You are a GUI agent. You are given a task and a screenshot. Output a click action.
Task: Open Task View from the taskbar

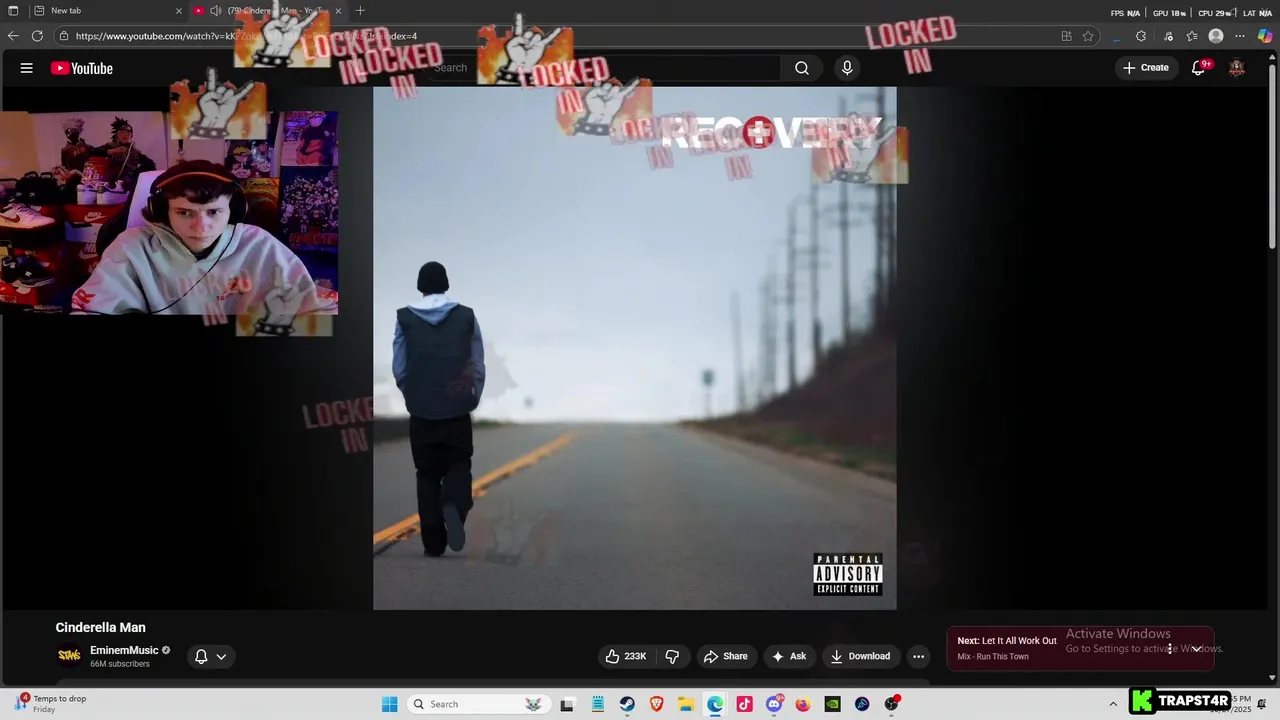[567, 704]
